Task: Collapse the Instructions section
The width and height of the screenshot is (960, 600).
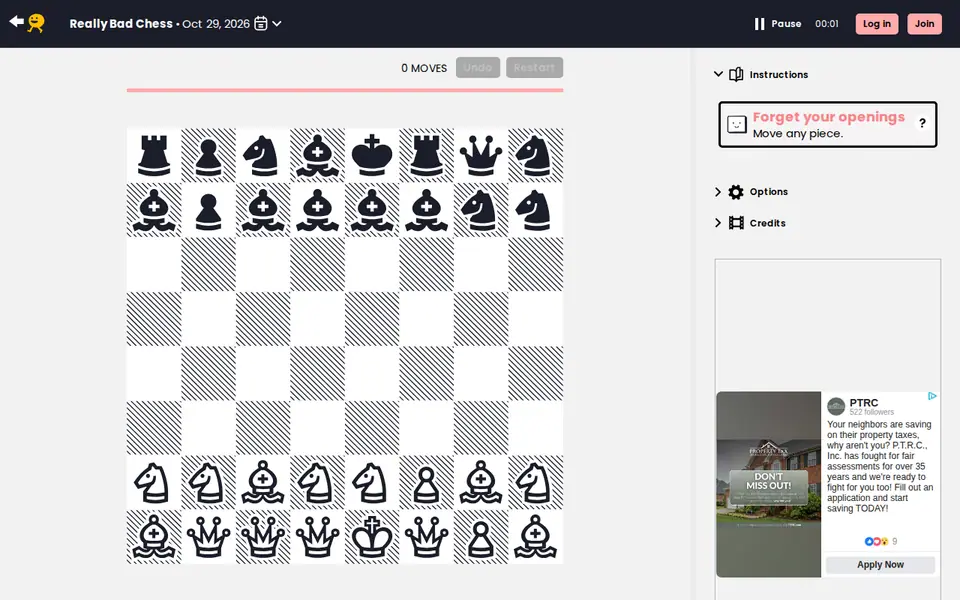Action: (718, 74)
